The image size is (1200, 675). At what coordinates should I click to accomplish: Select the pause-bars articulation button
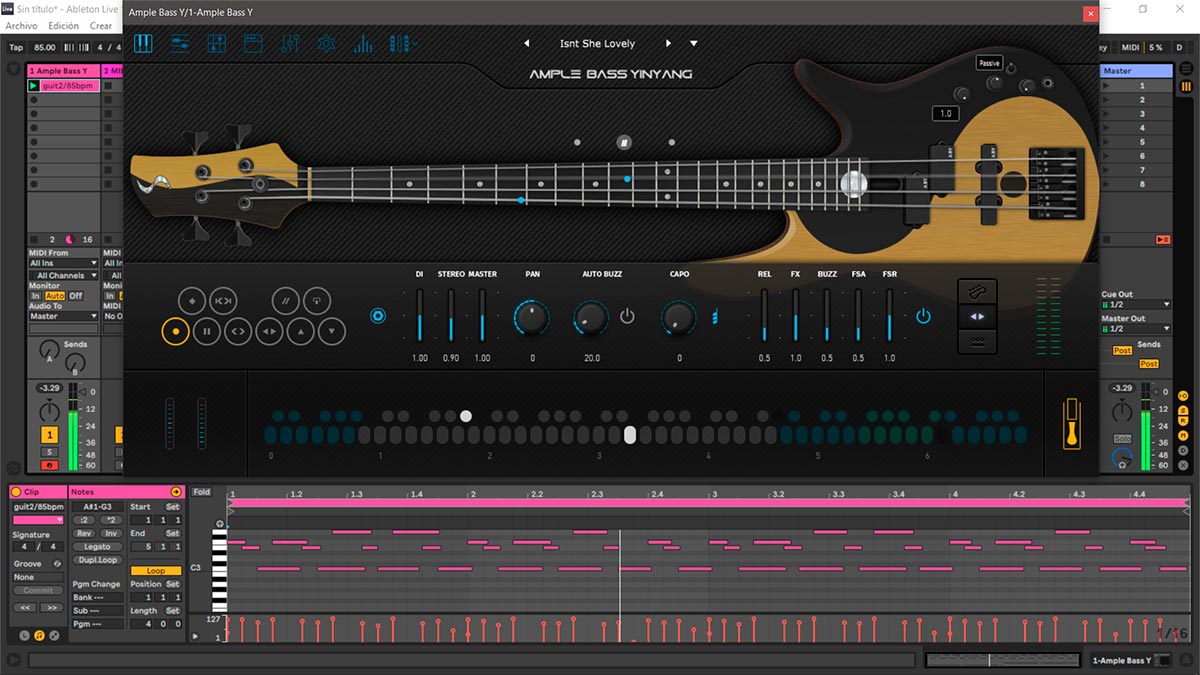point(207,331)
